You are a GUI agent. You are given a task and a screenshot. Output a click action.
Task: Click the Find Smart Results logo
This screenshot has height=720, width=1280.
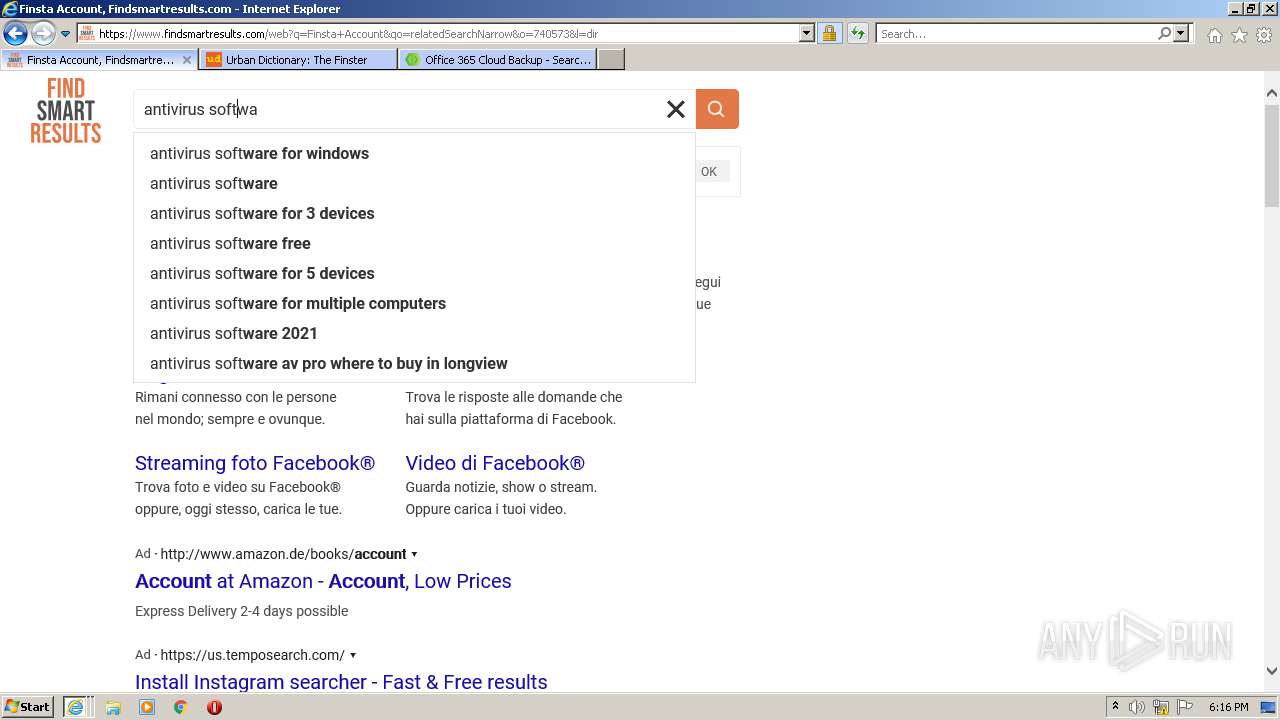[x=66, y=111]
